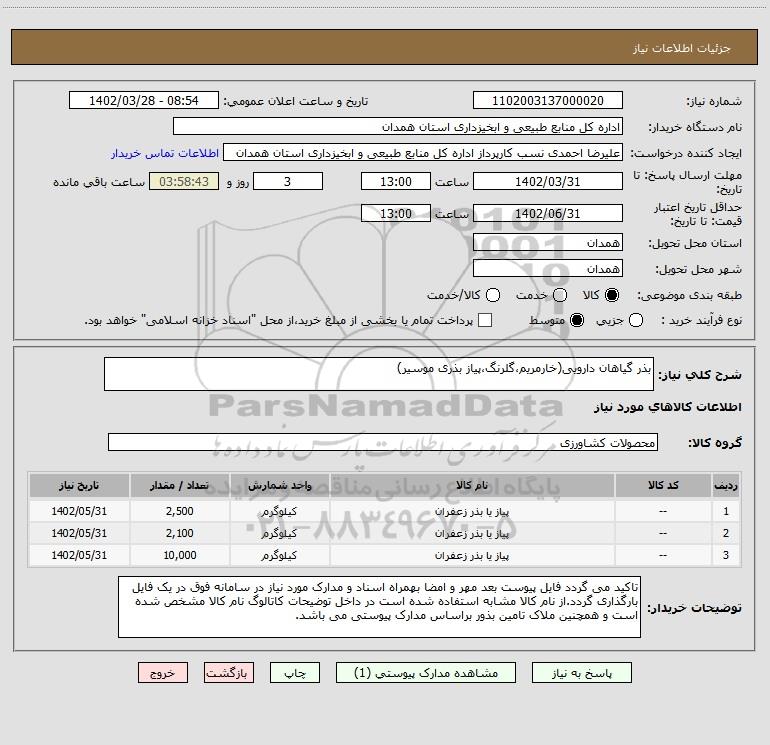Viewport: 770px width, 745px height.
Task: Click the buyer organization name field
Action: (x=398, y=127)
